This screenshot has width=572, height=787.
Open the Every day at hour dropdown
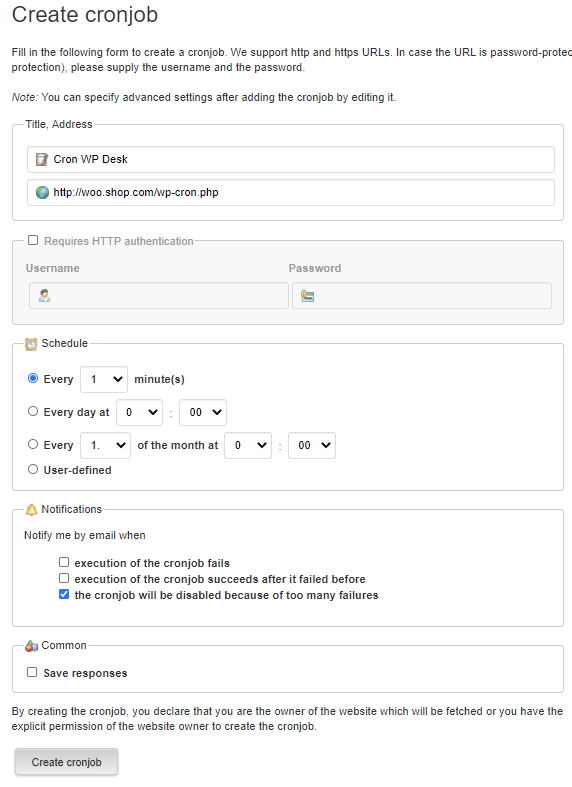139,413
